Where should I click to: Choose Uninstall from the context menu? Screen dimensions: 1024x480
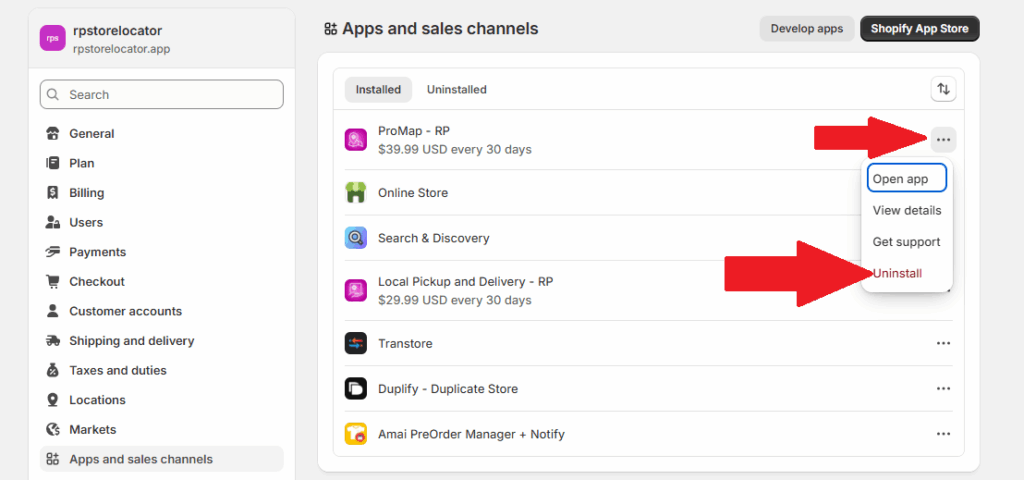[x=898, y=273]
